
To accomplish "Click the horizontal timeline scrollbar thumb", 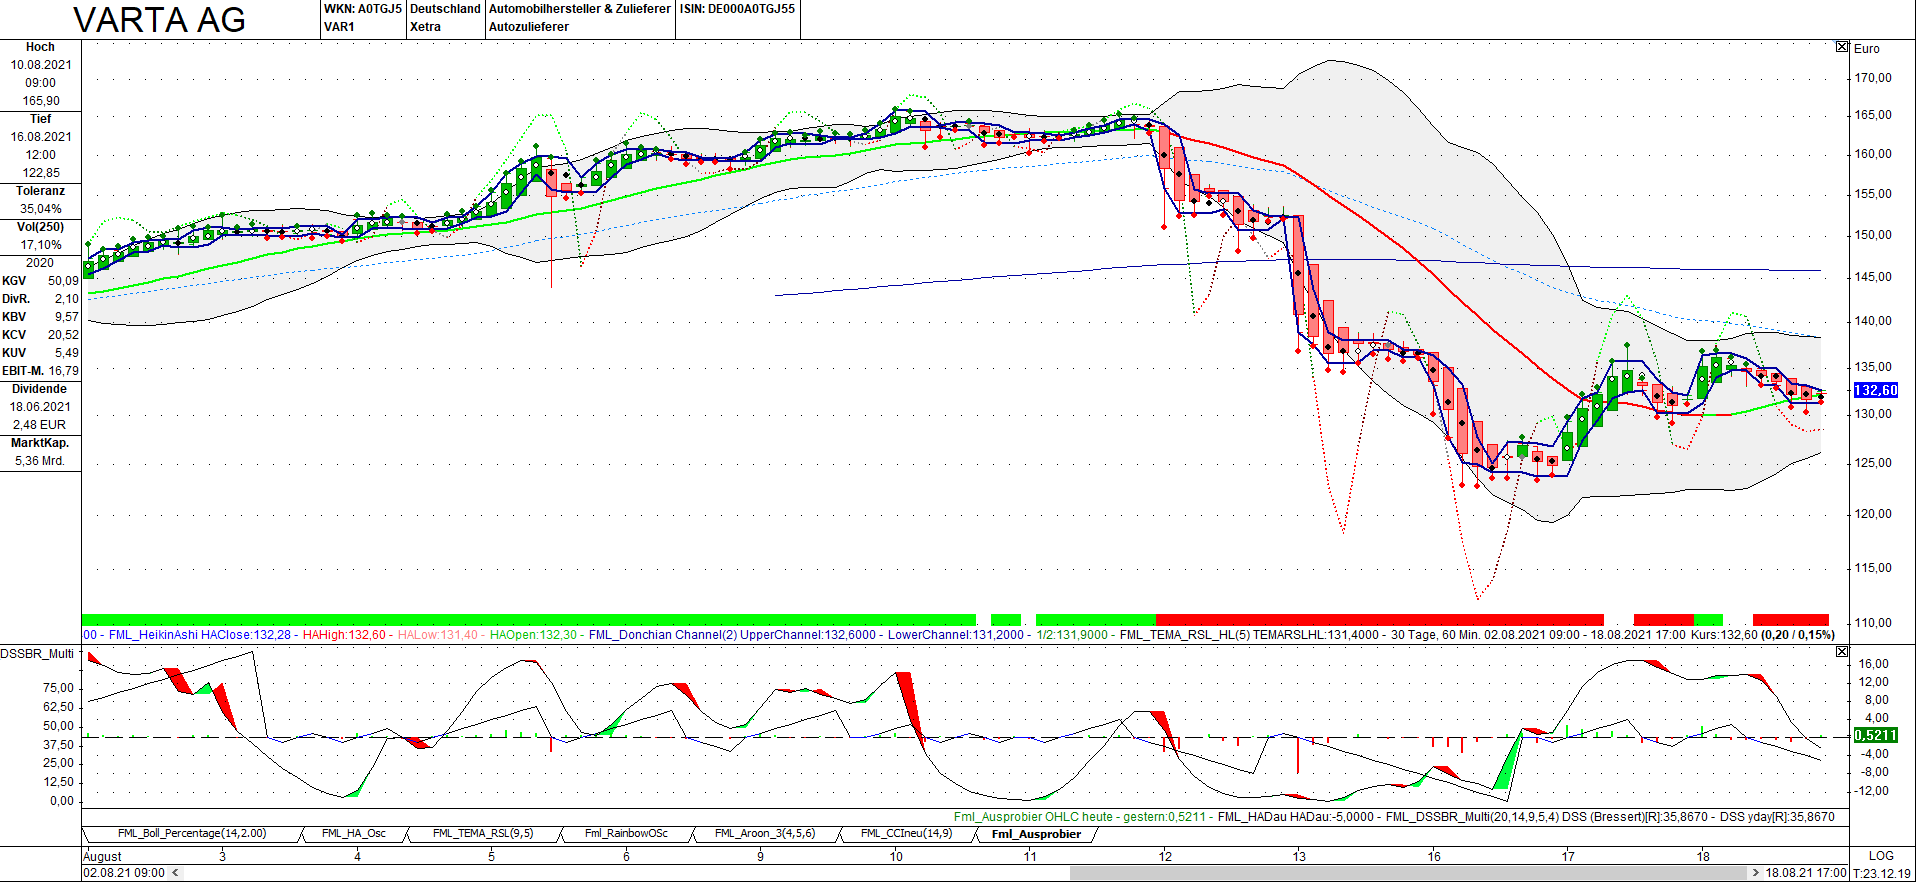I will 1408,873.
